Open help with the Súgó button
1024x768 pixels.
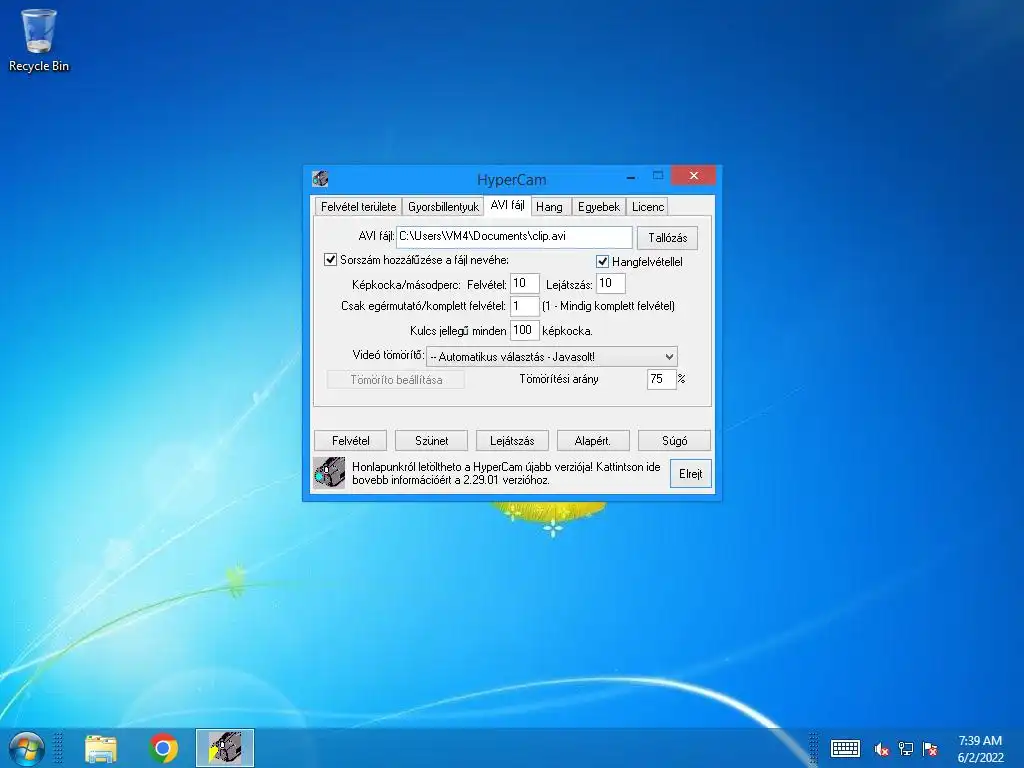(675, 441)
